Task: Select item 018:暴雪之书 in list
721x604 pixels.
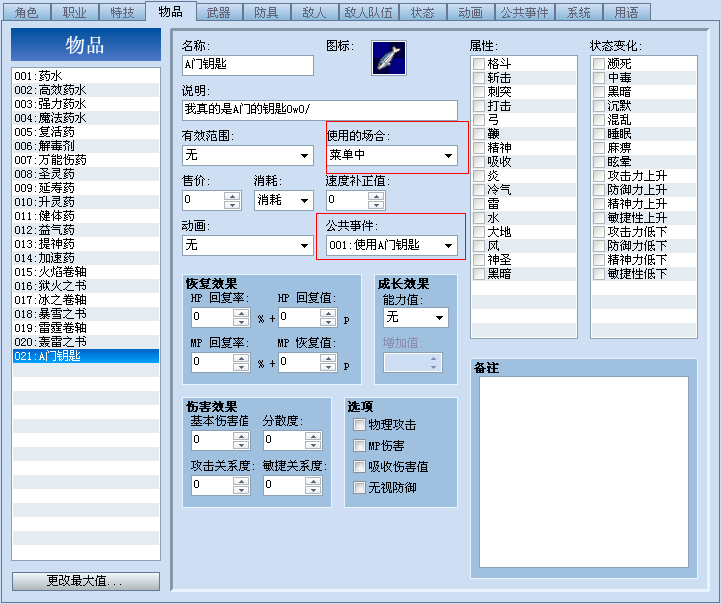Action: click(x=86, y=314)
